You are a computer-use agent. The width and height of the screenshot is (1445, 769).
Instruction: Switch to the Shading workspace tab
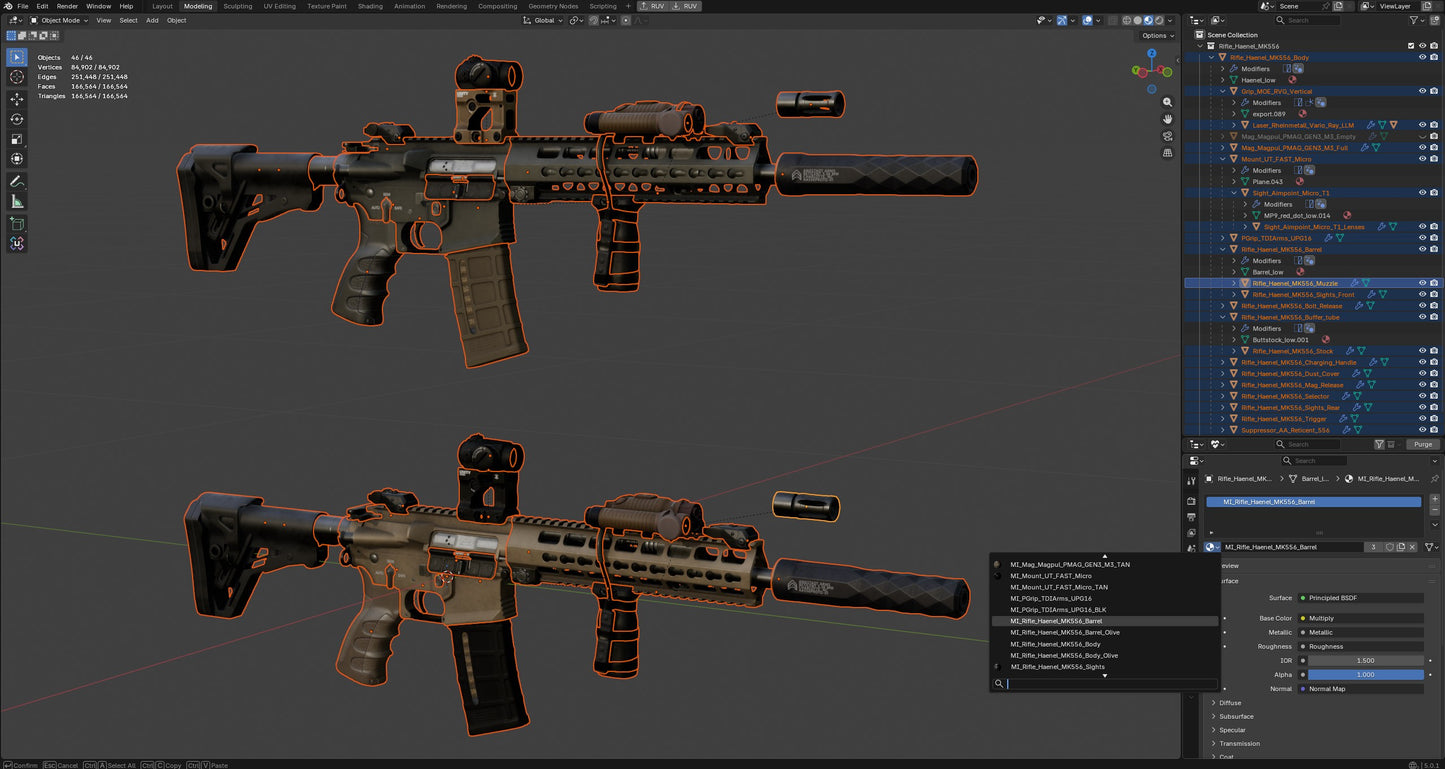point(370,6)
